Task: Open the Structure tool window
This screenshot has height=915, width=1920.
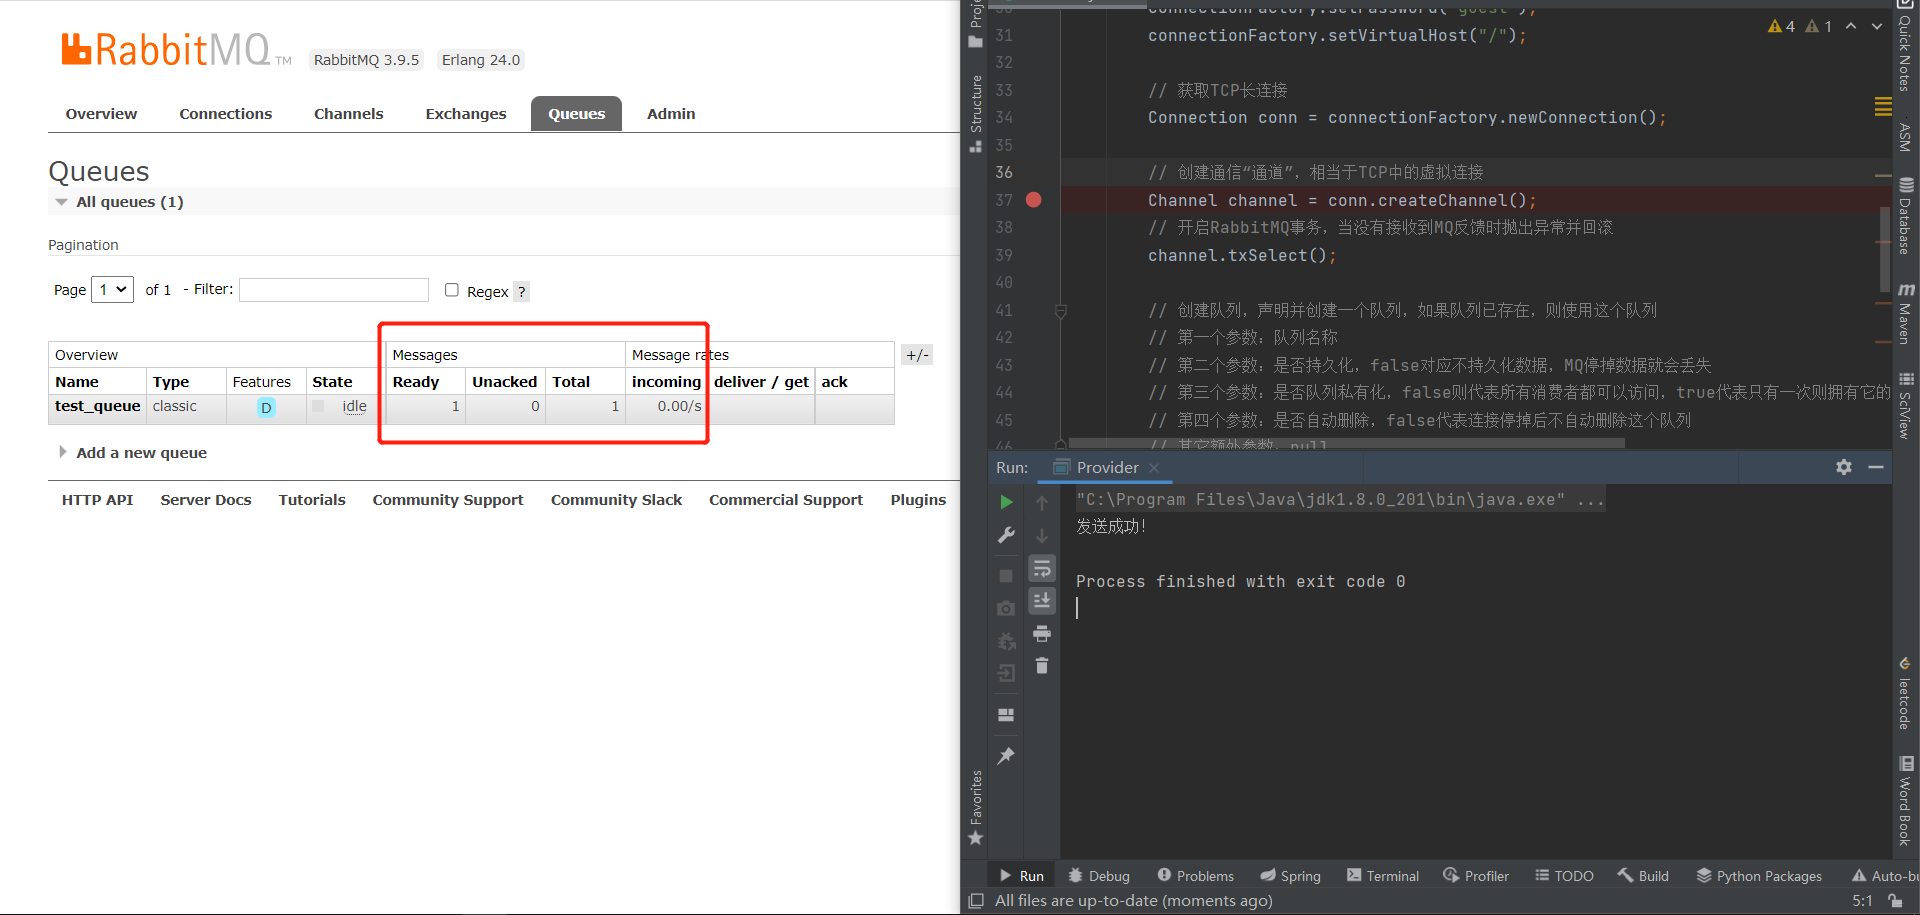Action: (x=976, y=113)
